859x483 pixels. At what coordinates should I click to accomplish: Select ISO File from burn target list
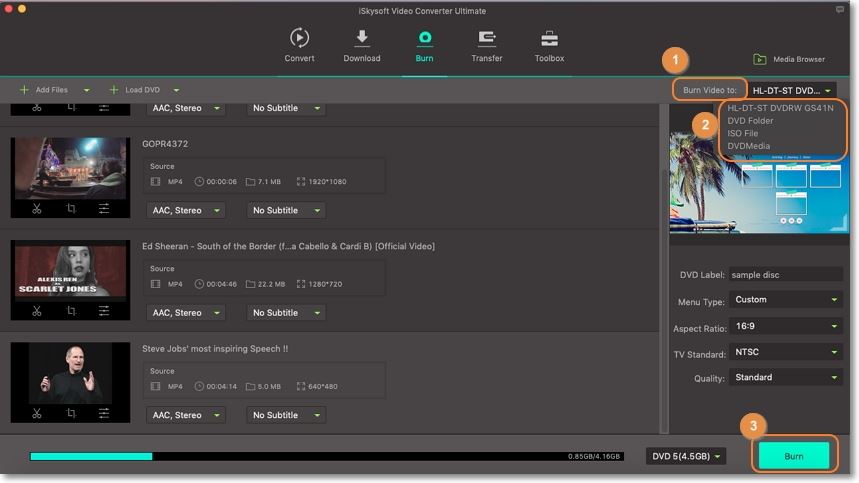click(x=743, y=133)
